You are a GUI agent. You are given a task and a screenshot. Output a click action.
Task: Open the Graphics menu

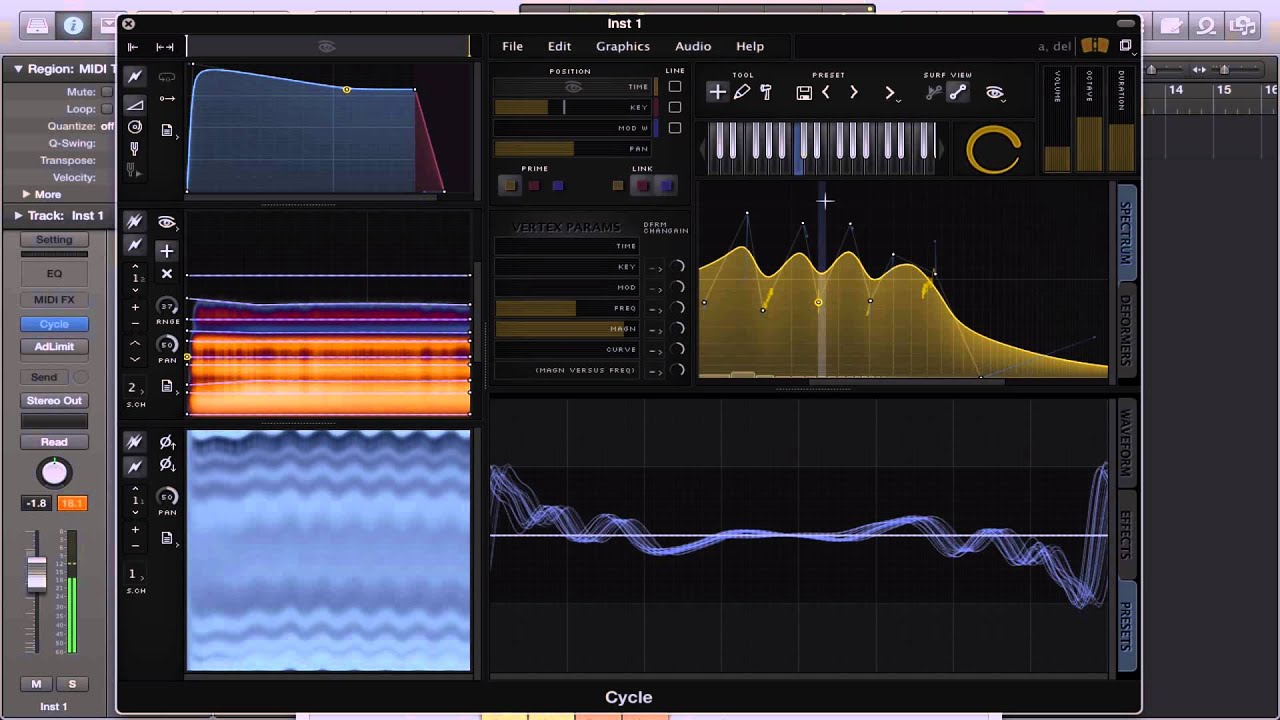pyautogui.click(x=623, y=46)
